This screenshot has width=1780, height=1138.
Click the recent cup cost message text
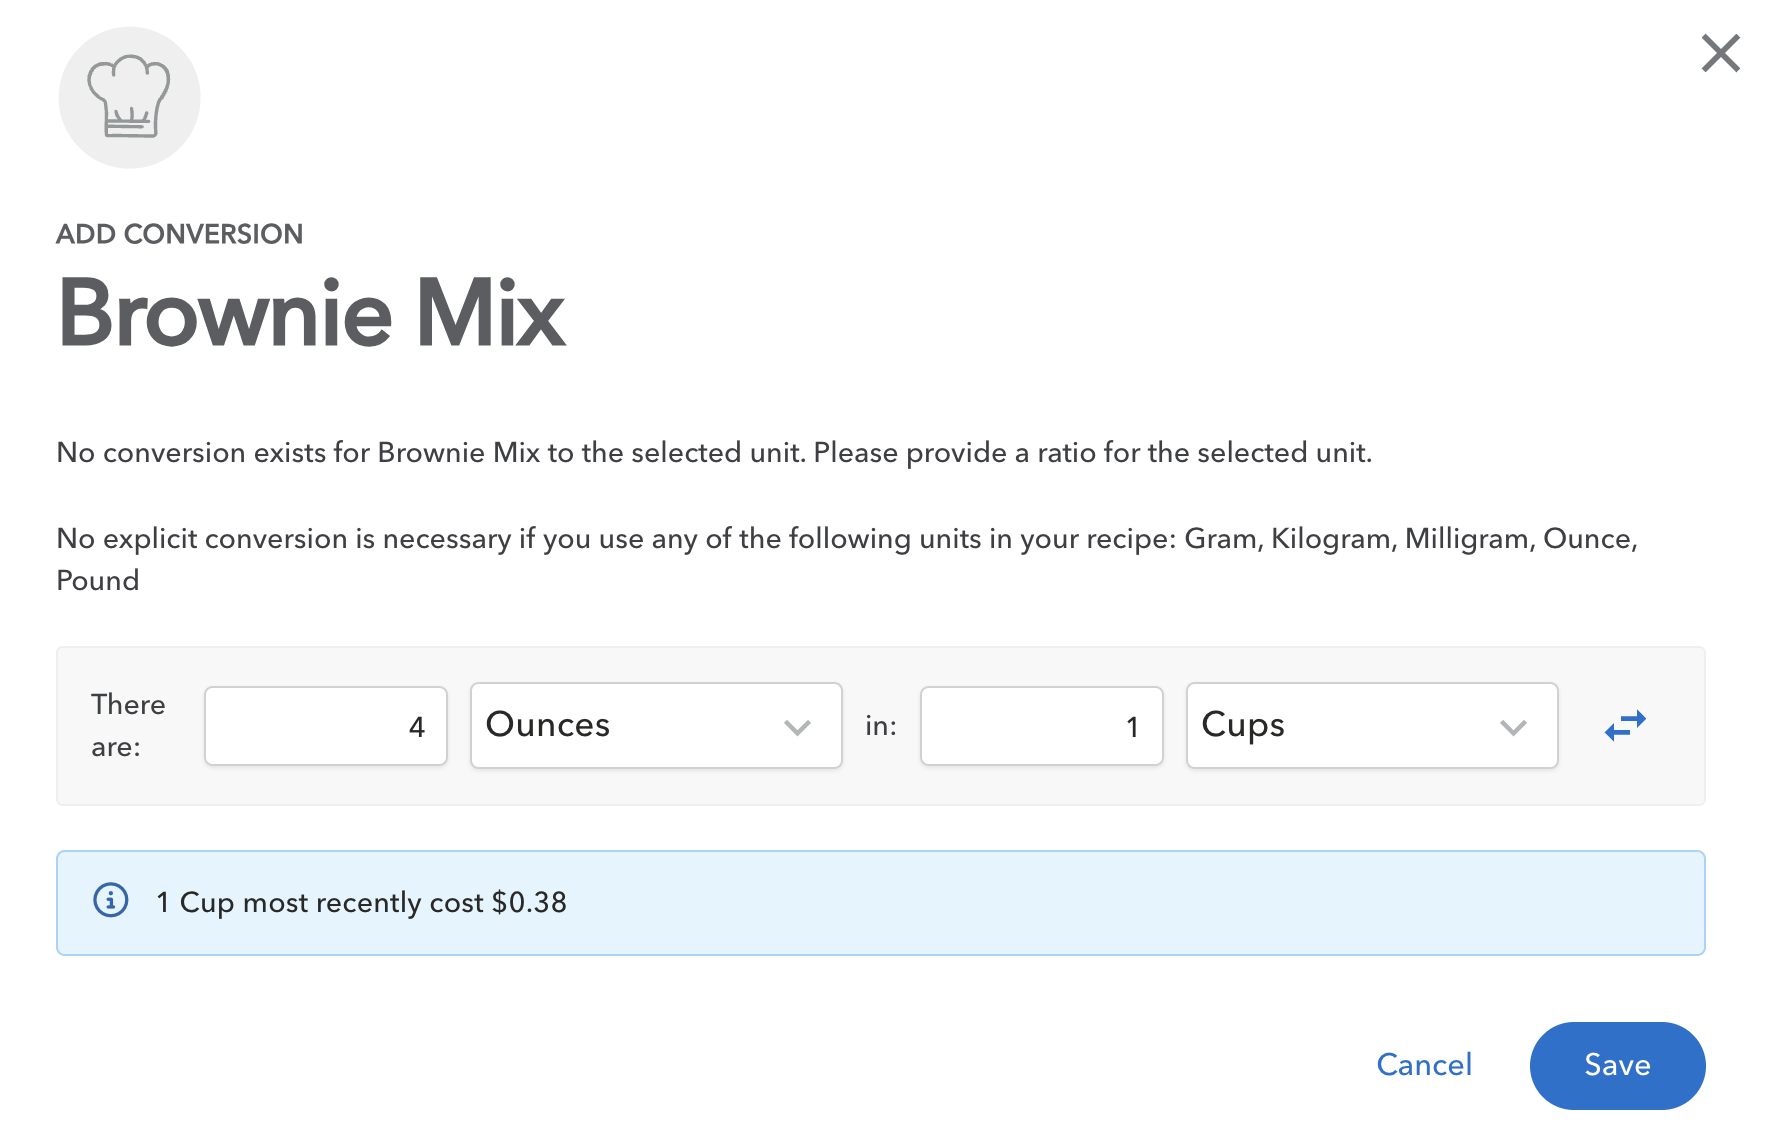click(362, 903)
